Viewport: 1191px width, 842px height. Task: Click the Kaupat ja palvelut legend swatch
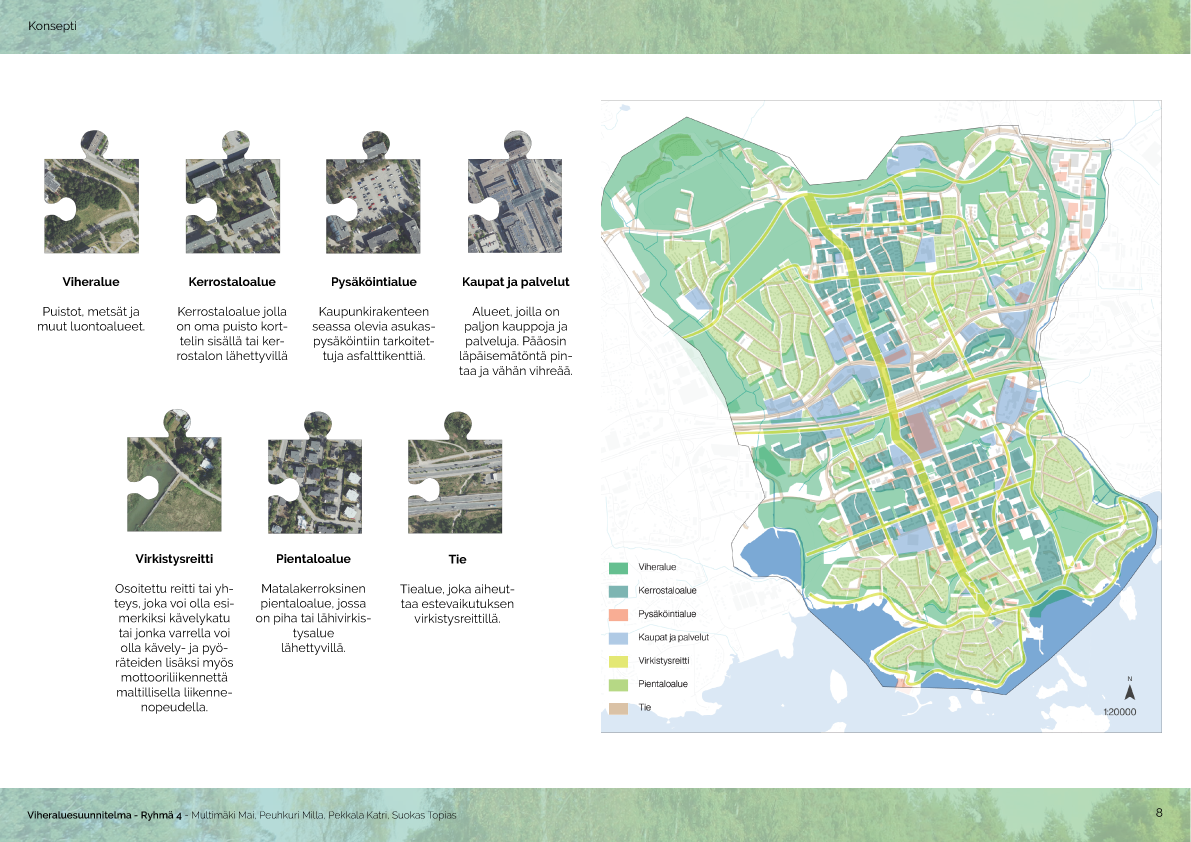coord(618,639)
